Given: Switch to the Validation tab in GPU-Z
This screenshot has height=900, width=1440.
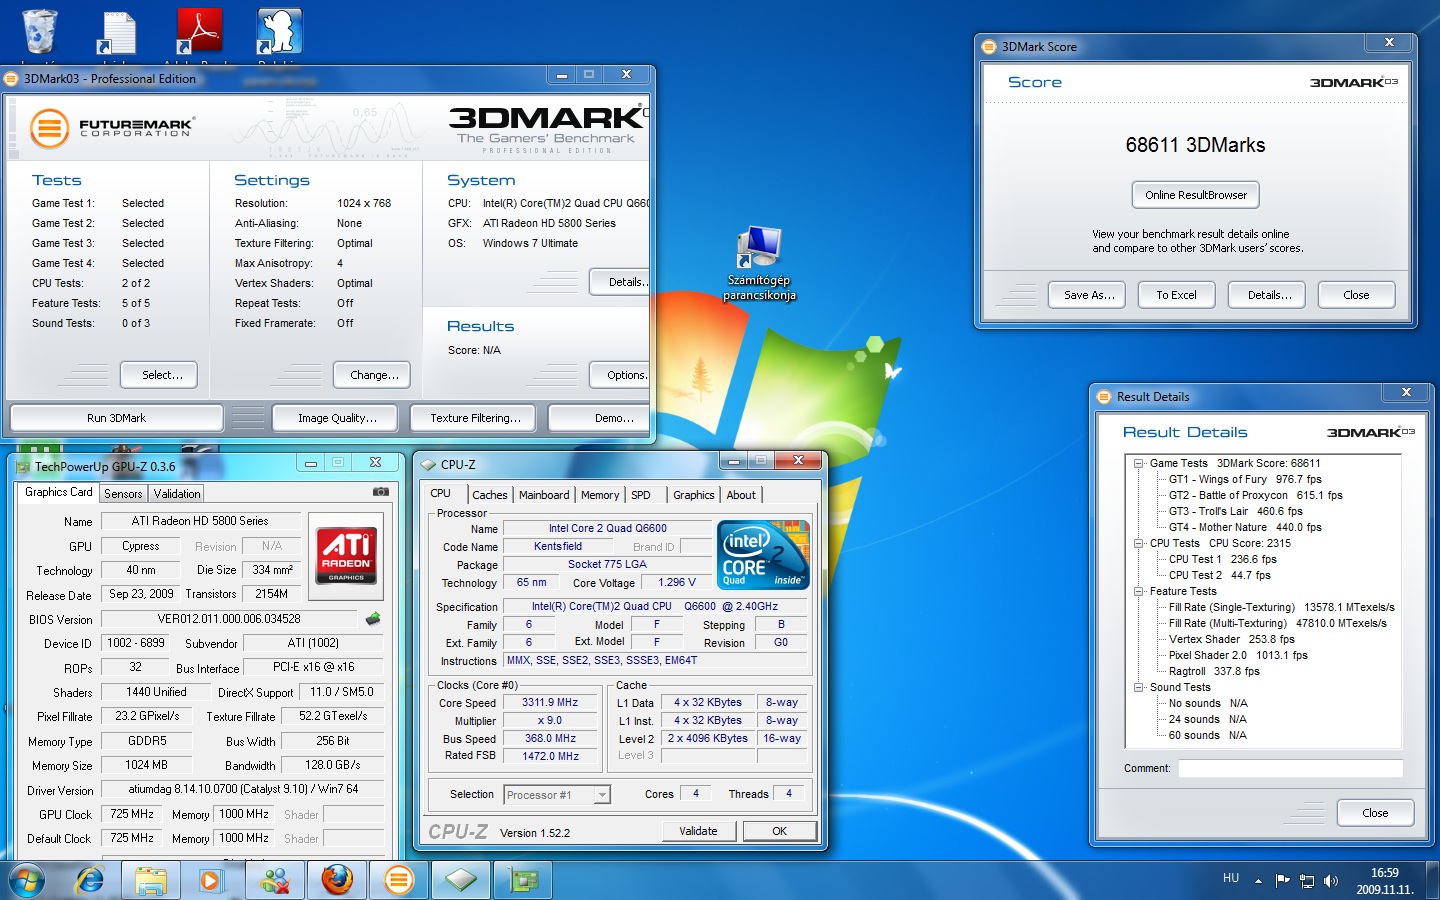Looking at the screenshot, I should point(177,494).
